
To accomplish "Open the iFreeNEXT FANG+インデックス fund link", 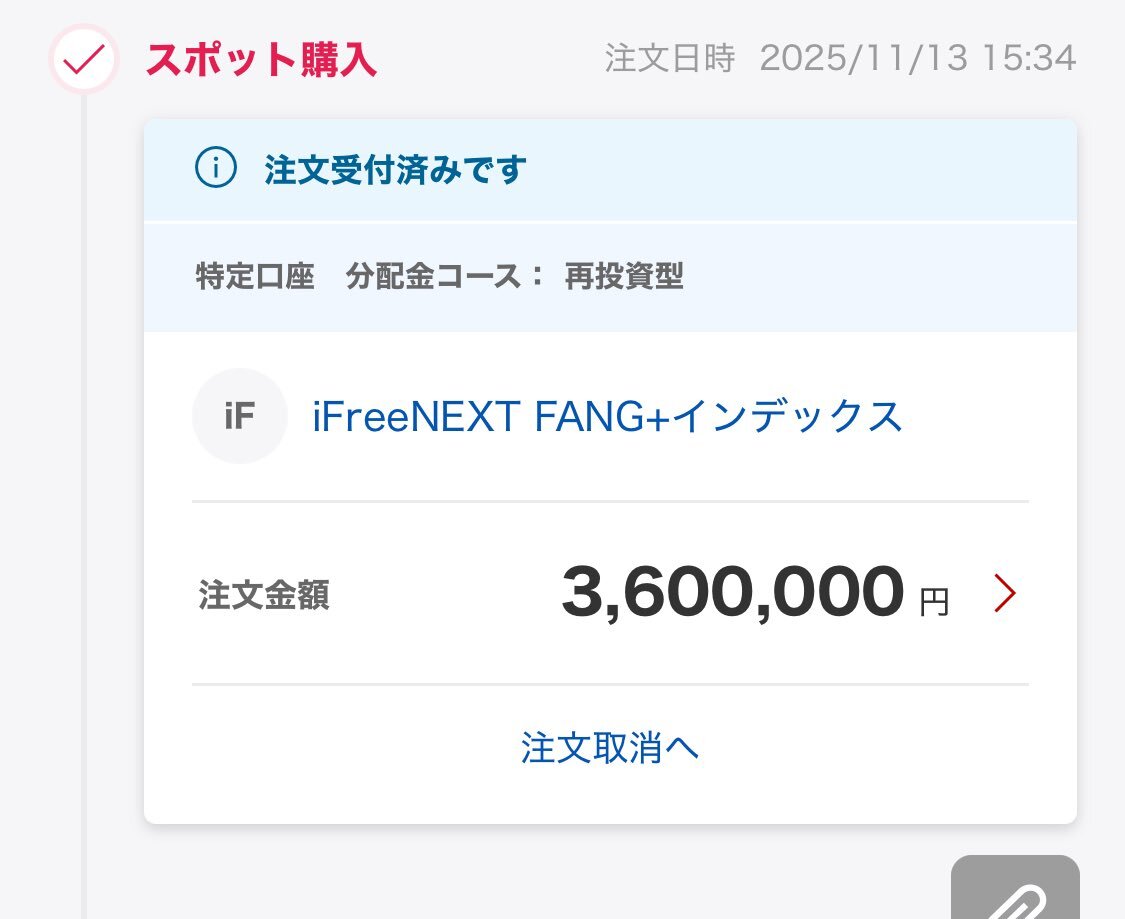I will pos(607,416).
